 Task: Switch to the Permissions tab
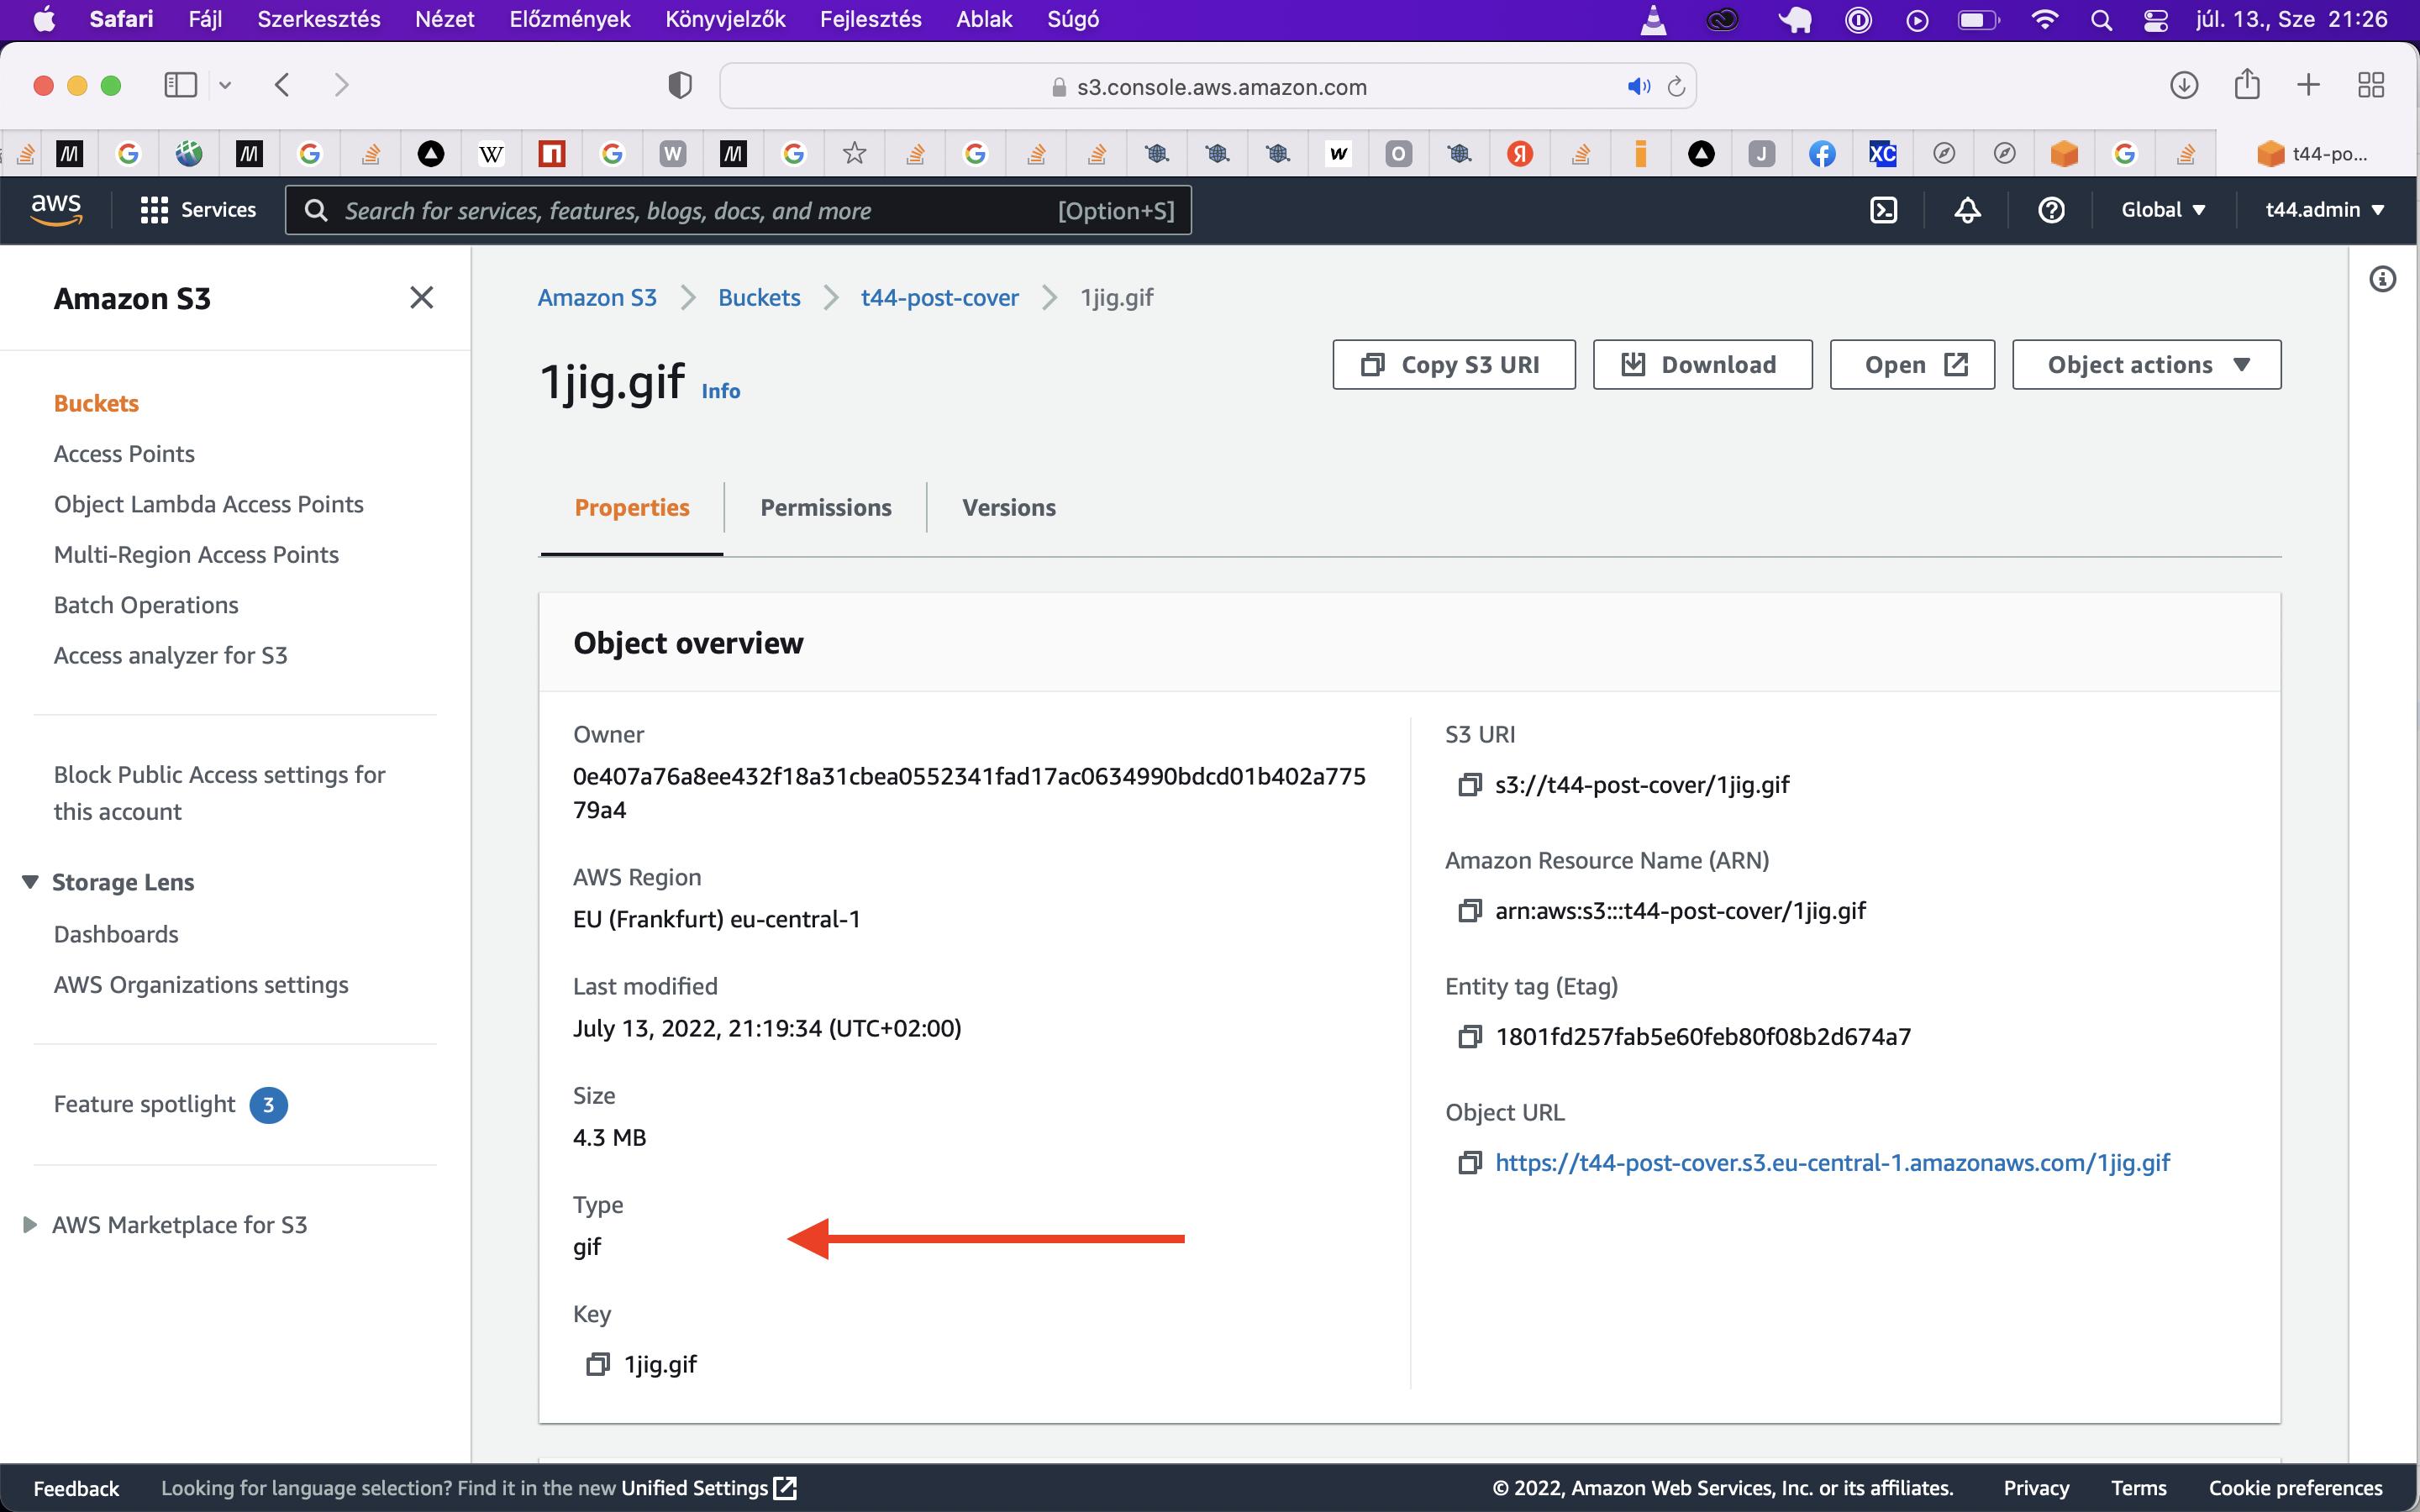click(x=824, y=507)
